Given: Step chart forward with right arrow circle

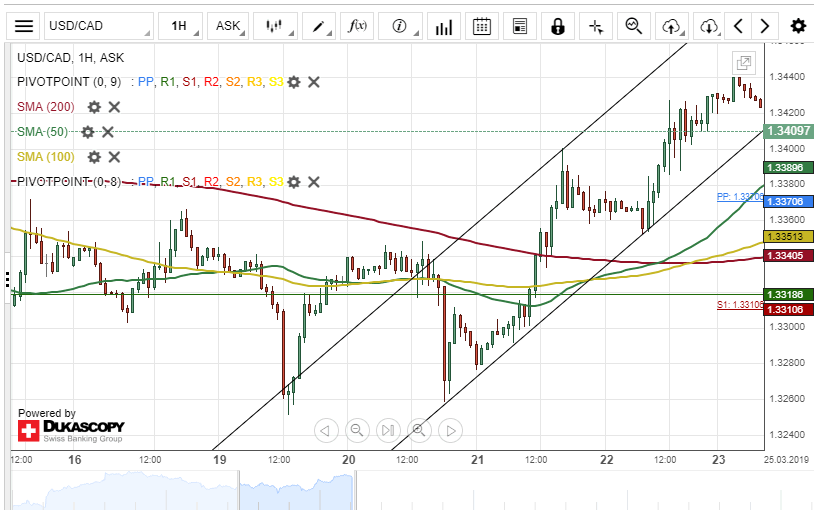Looking at the screenshot, I should click(450, 430).
